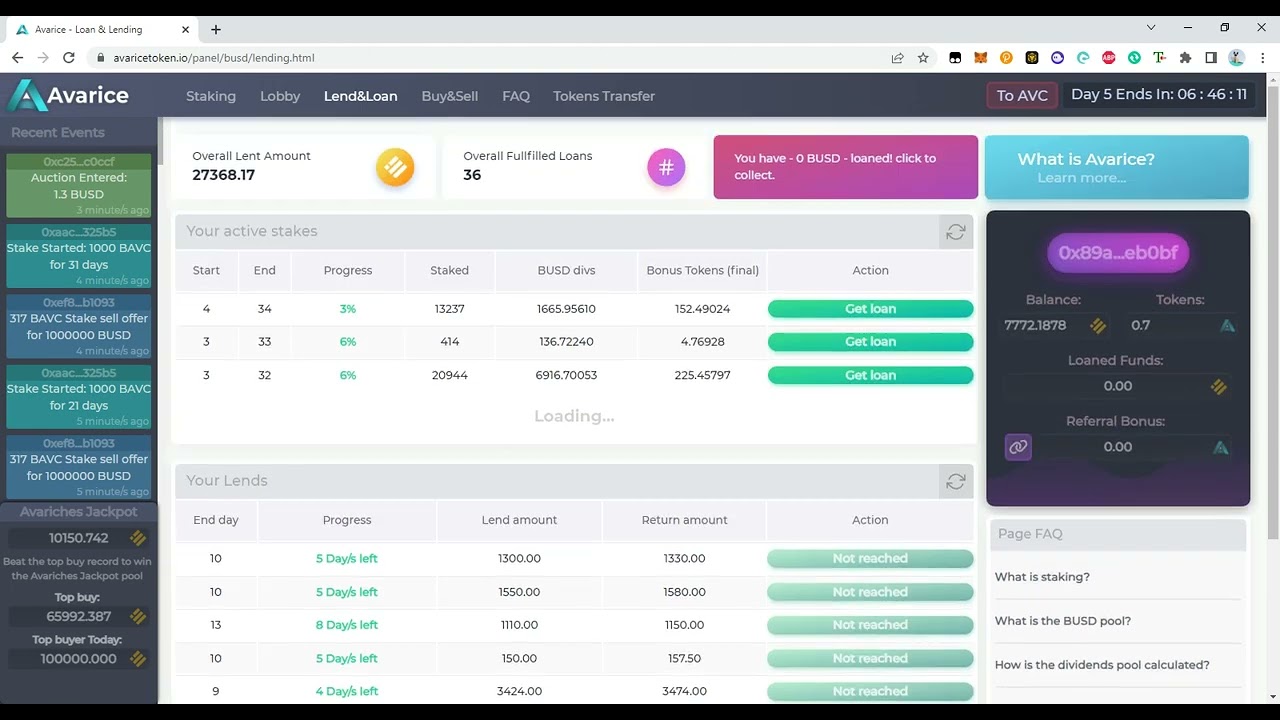Click the Day 5 Ends In countdown timer
The image size is (1280, 720).
(x=1159, y=95)
